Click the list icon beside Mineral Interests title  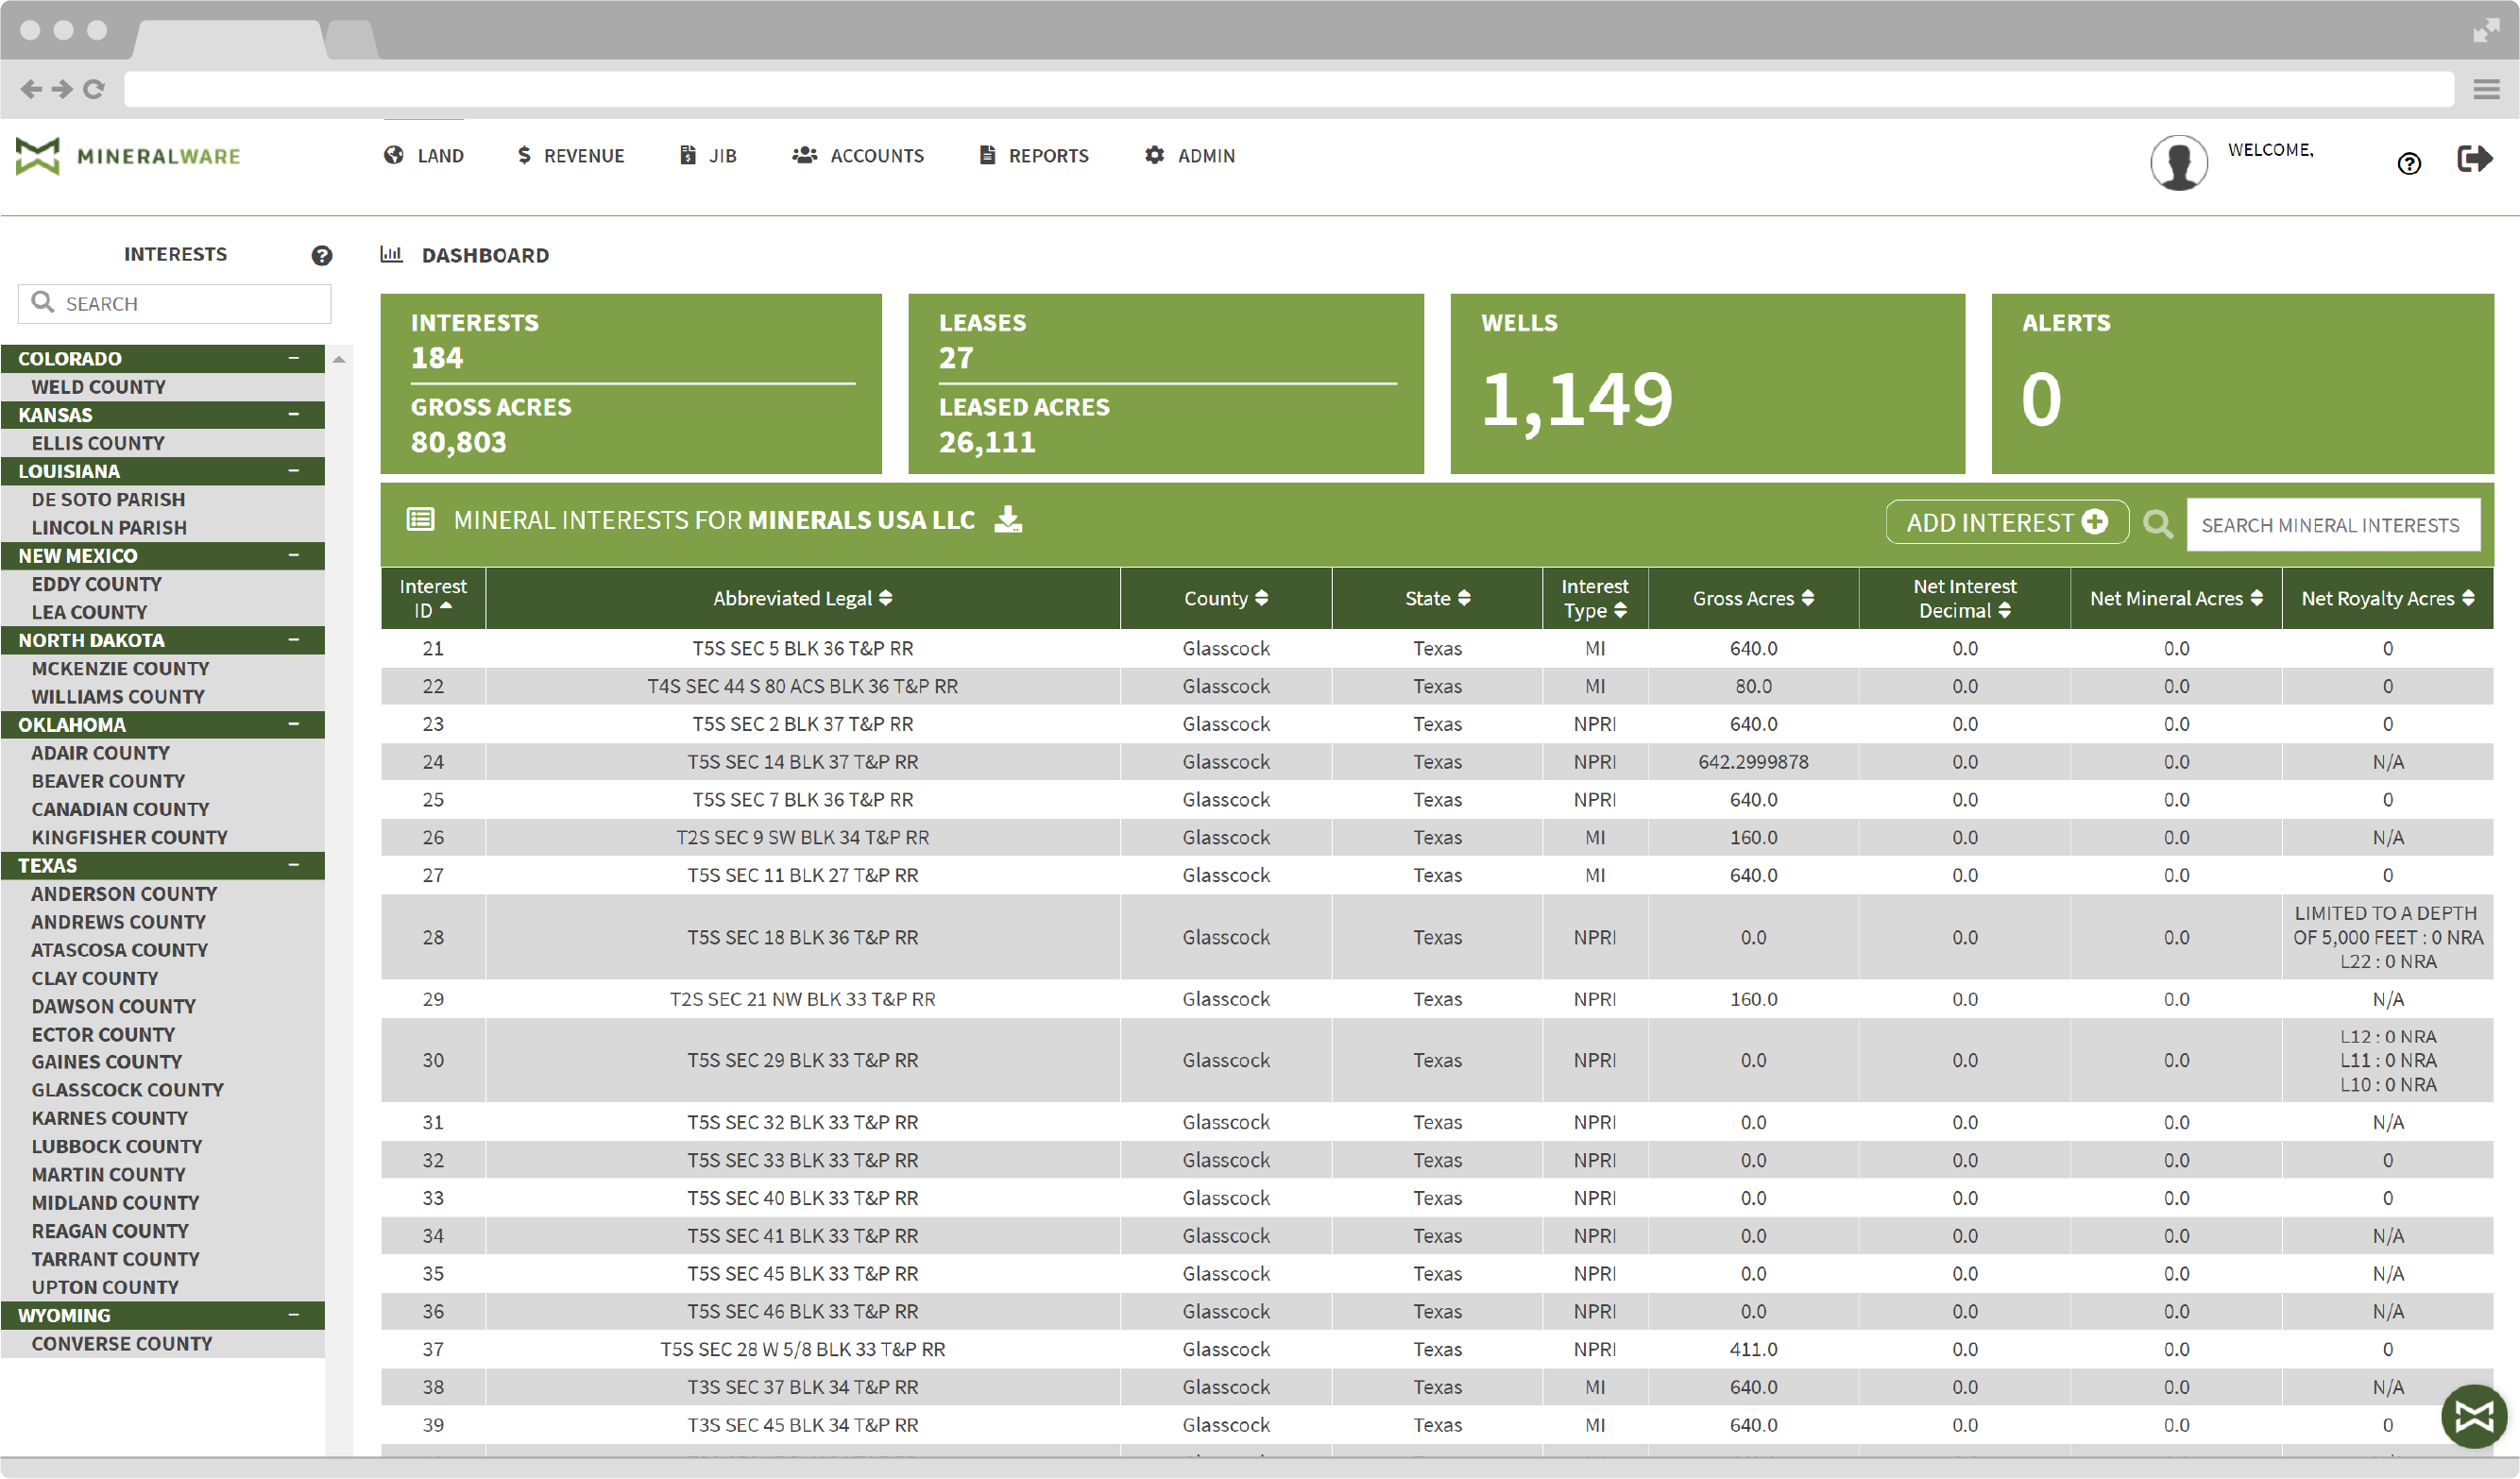[420, 519]
